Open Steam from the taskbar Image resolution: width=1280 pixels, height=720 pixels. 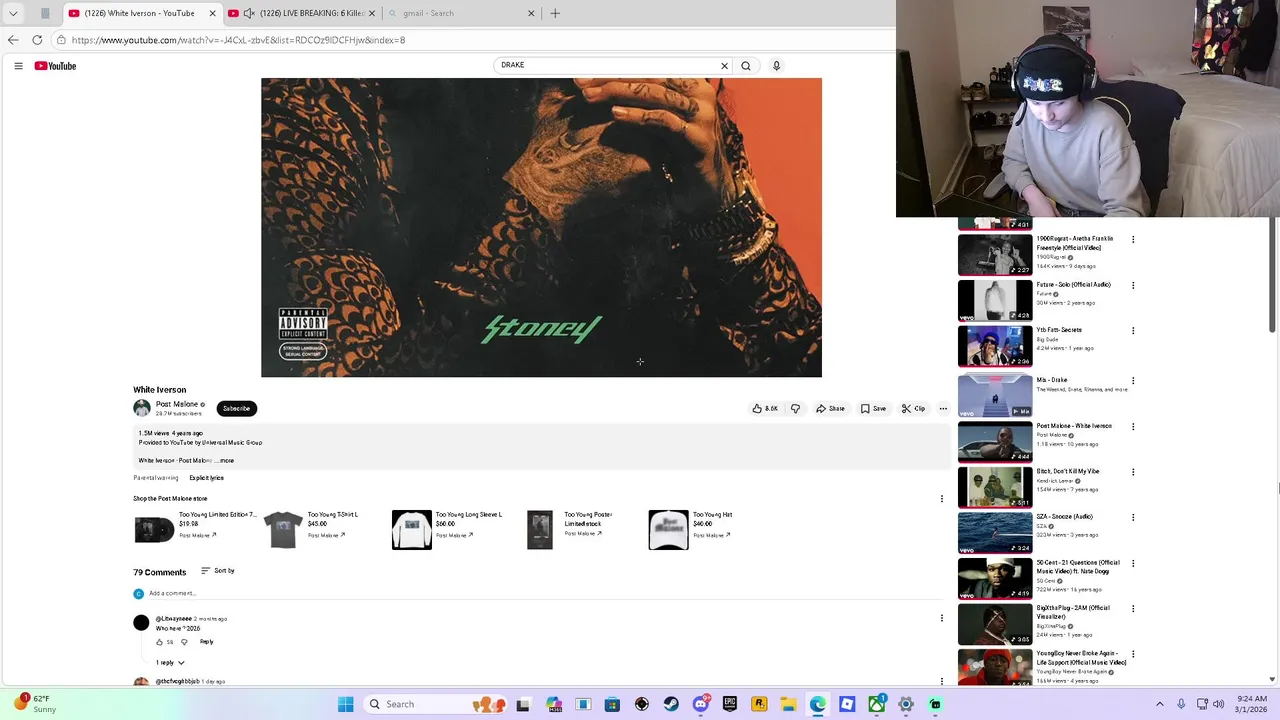pos(671,704)
